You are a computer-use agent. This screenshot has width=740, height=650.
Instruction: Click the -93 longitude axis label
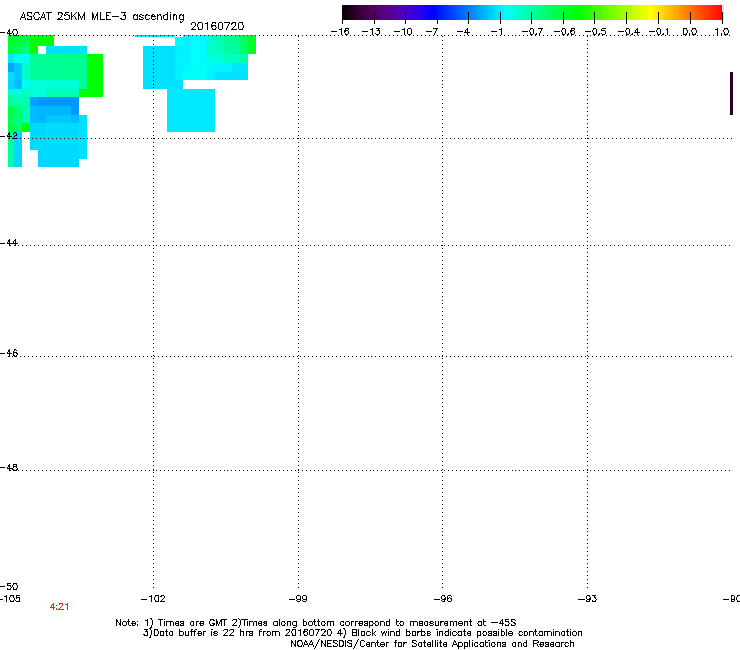[588, 599]
